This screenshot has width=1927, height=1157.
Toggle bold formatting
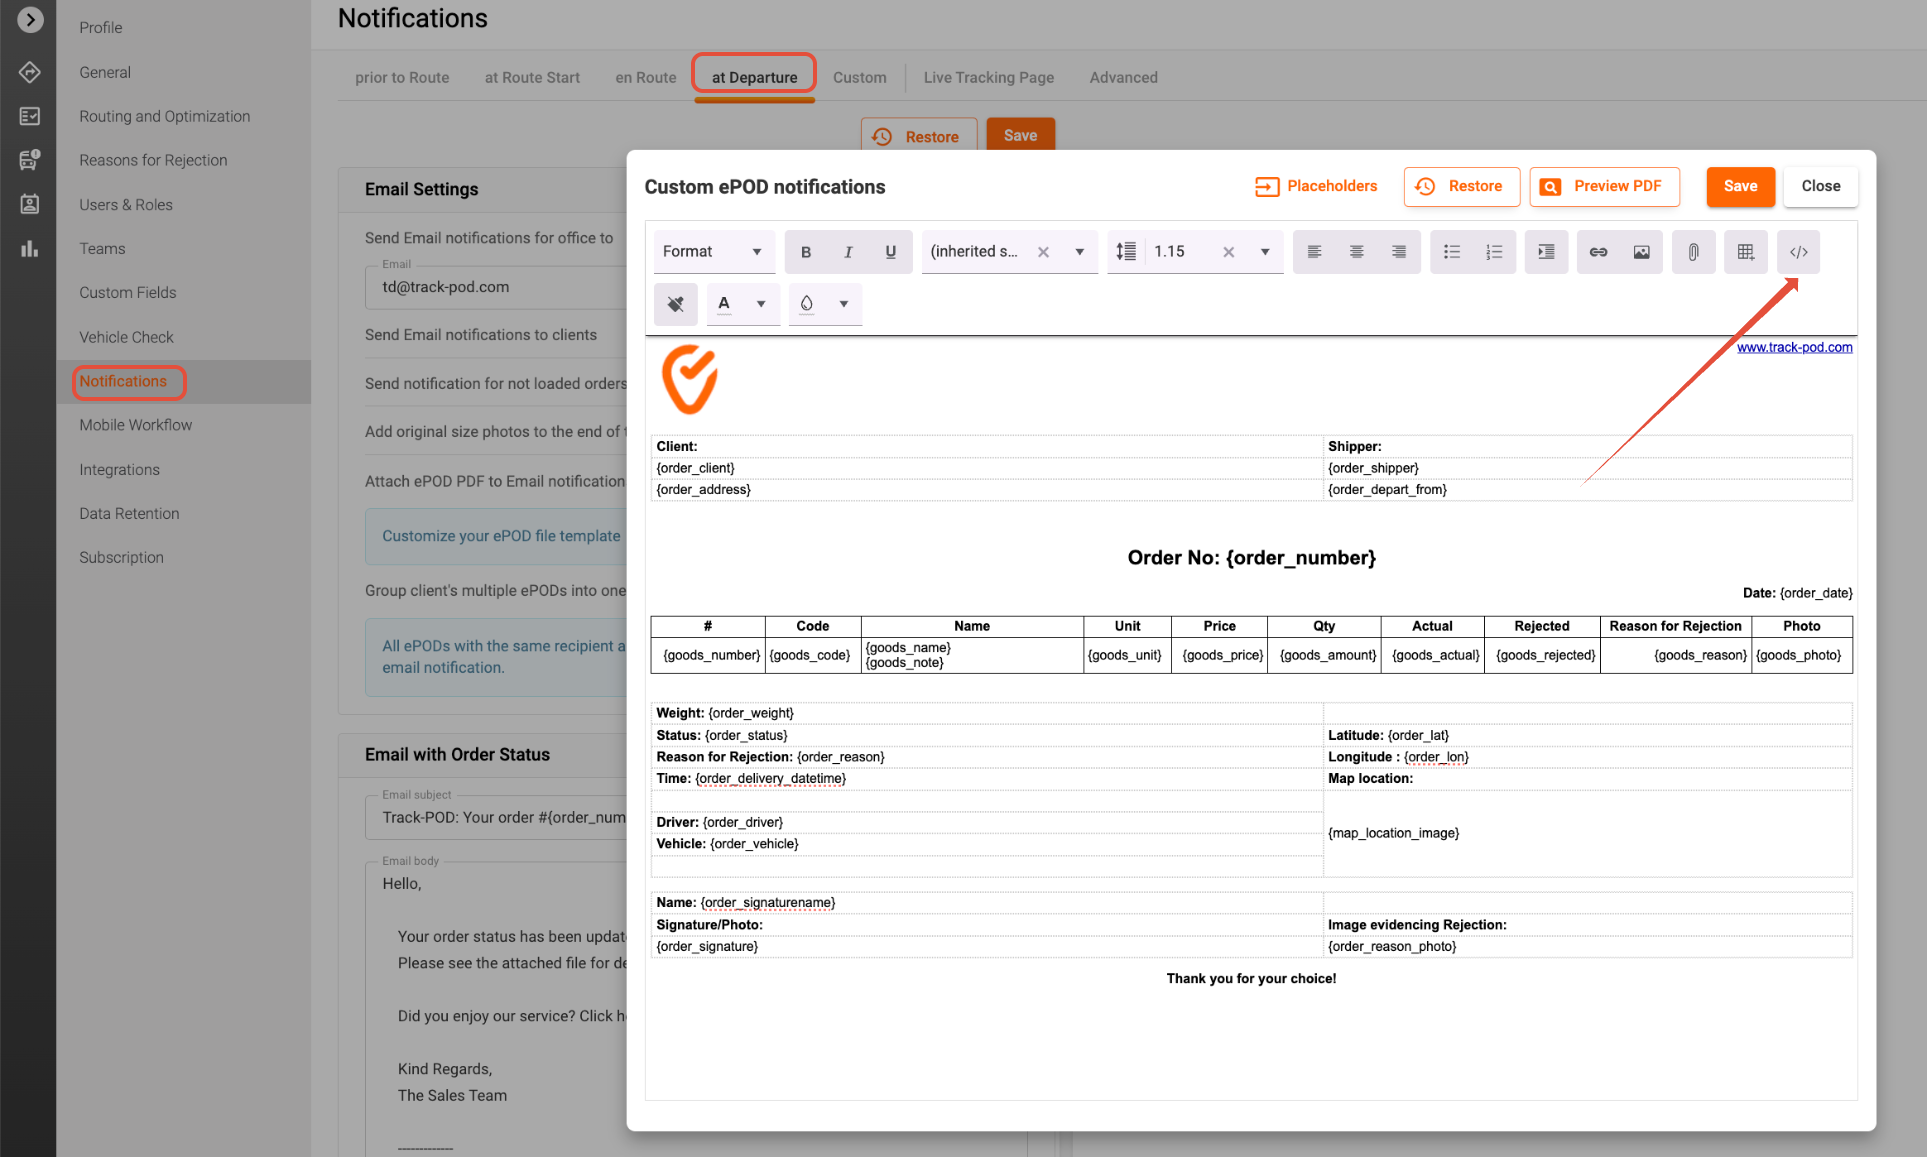(805, 252)
